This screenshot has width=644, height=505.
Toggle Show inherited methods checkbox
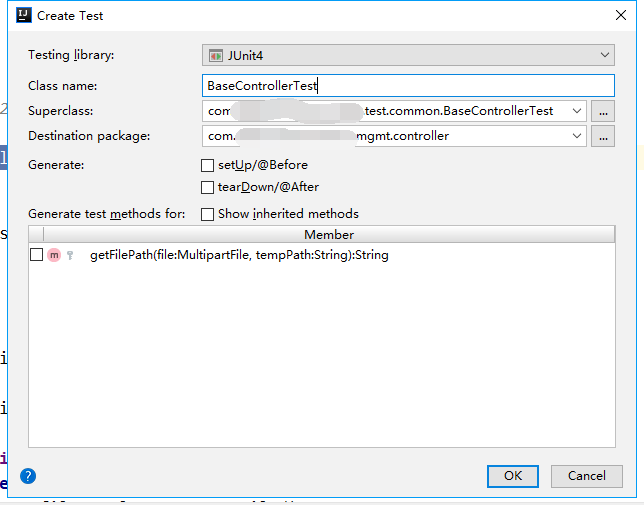[x=208, y=214]
